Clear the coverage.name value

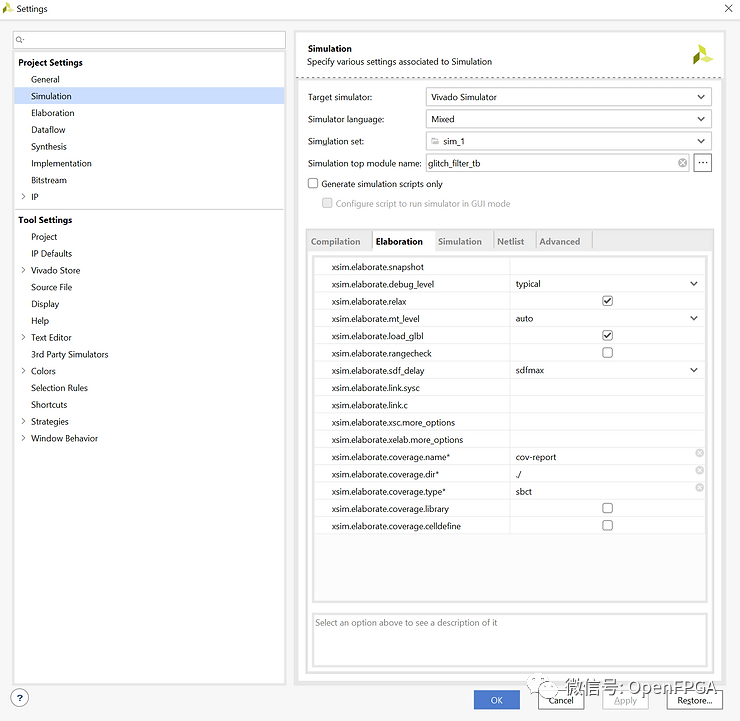[x=700, y=454]
